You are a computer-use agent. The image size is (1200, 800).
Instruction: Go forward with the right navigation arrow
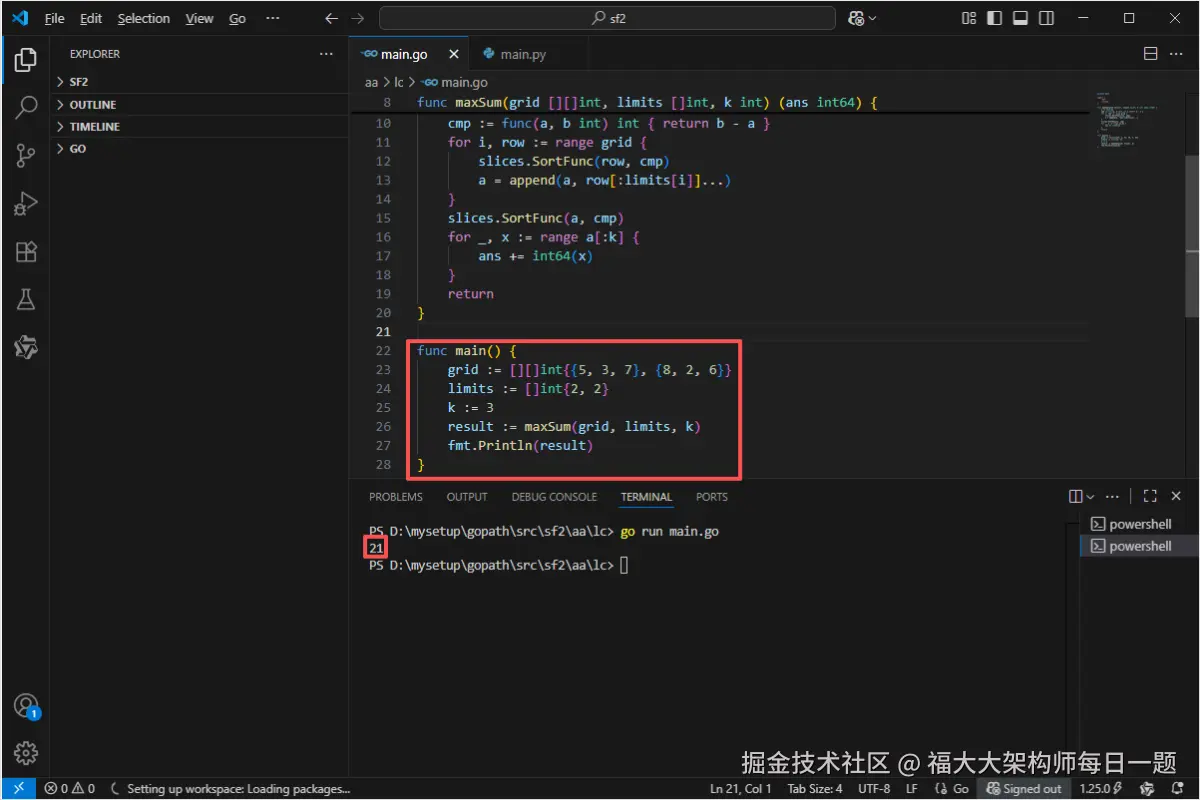358,18
